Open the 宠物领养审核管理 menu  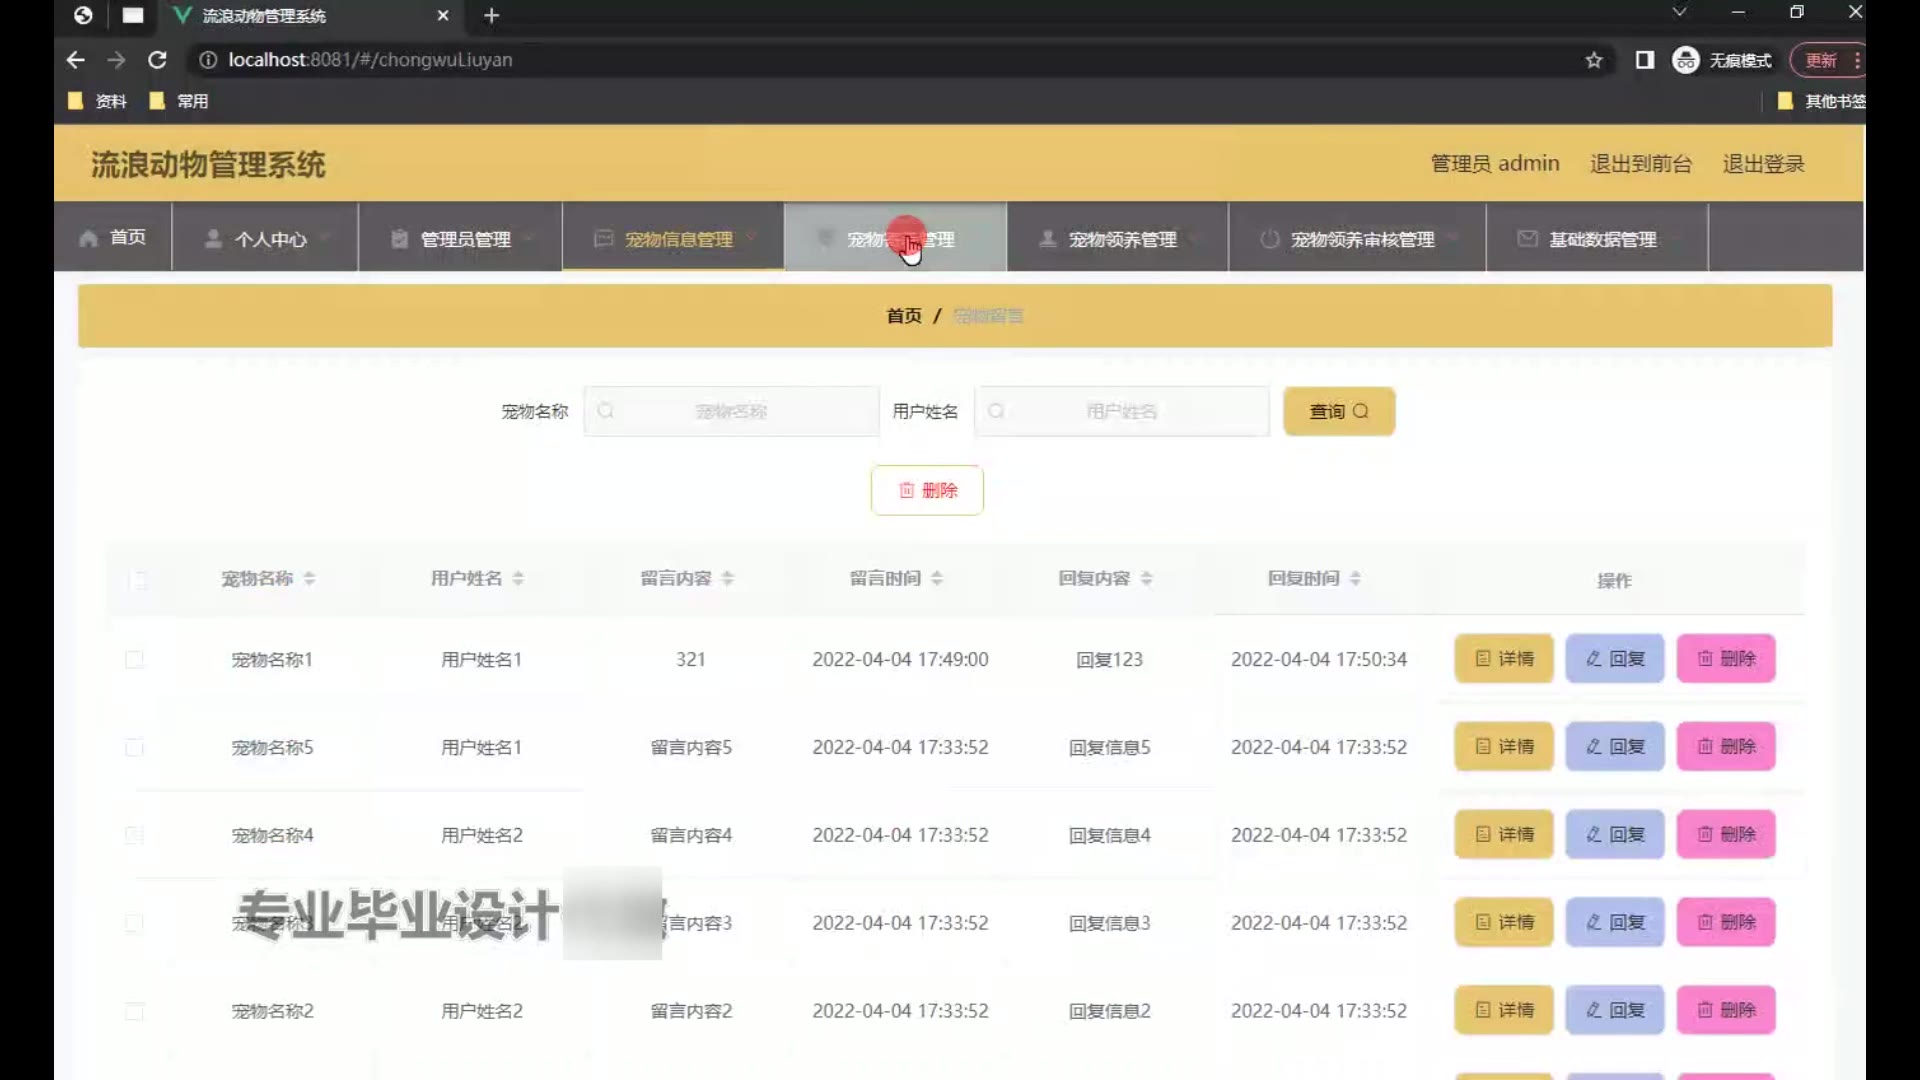tap(1357, 238)
